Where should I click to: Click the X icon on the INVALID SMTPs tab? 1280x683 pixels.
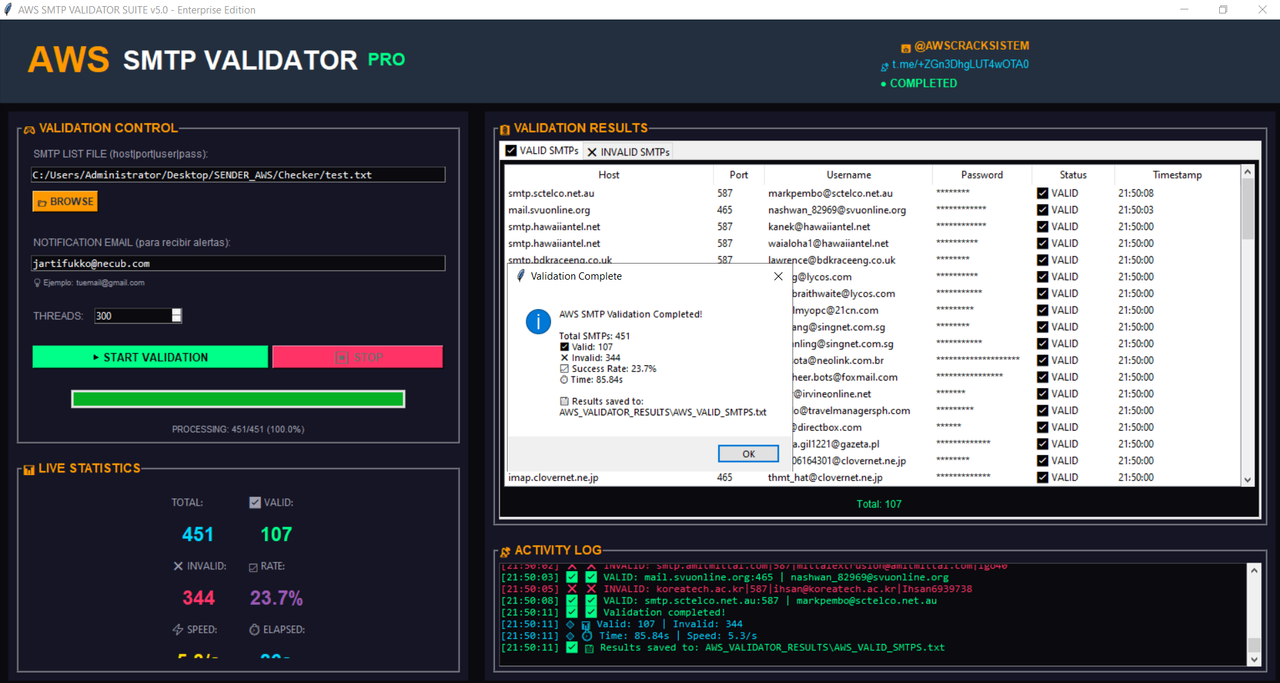[592, 152]
